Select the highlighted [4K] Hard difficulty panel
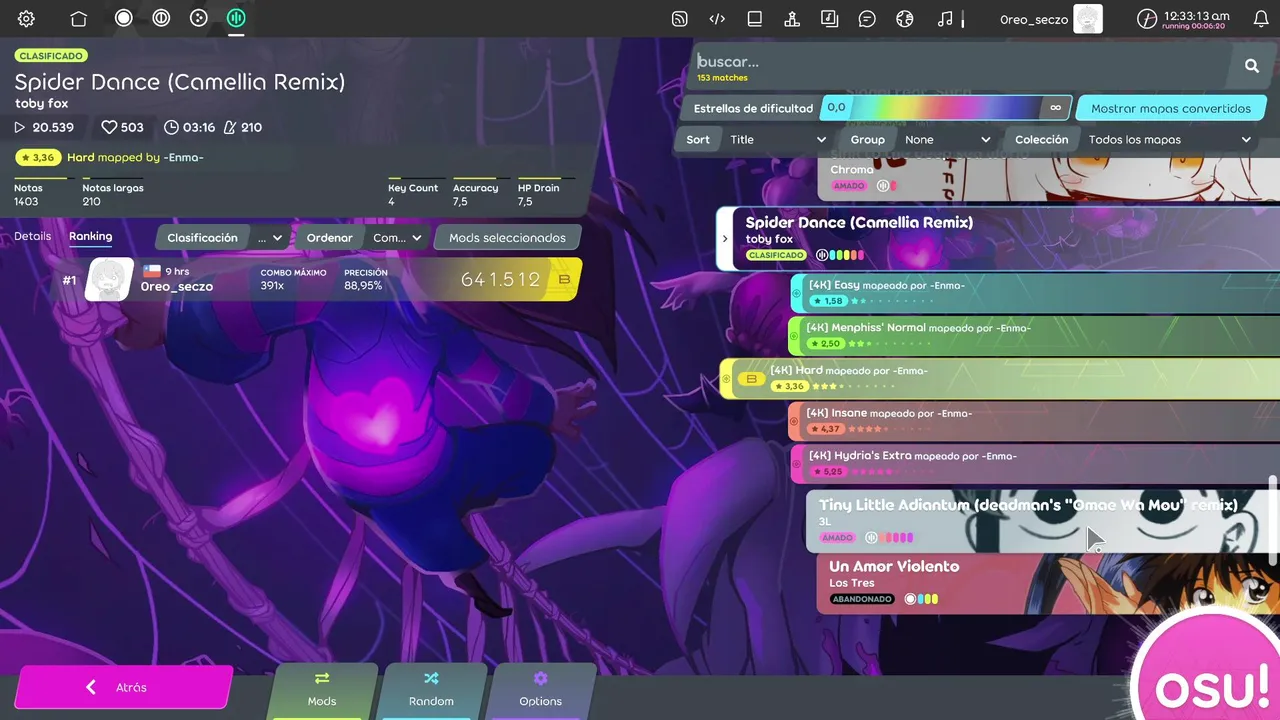Screen dimensions: 1280x720 (1000, 378)
